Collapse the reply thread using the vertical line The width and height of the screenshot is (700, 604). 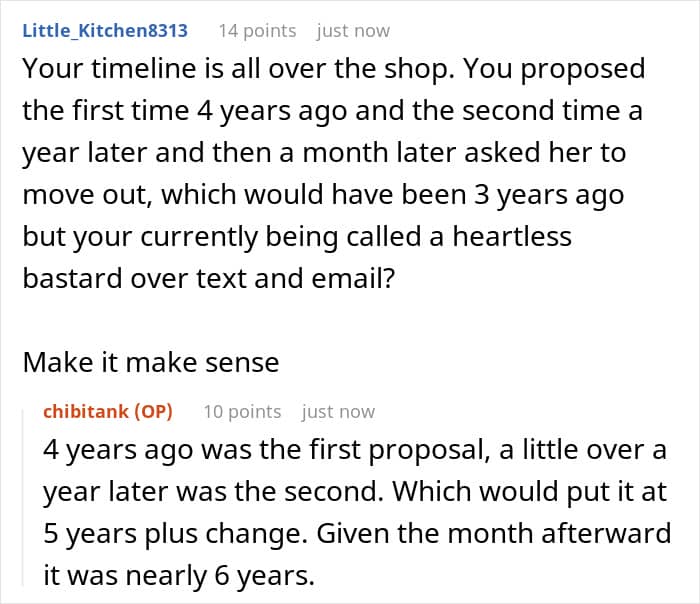tap(23, 497)
